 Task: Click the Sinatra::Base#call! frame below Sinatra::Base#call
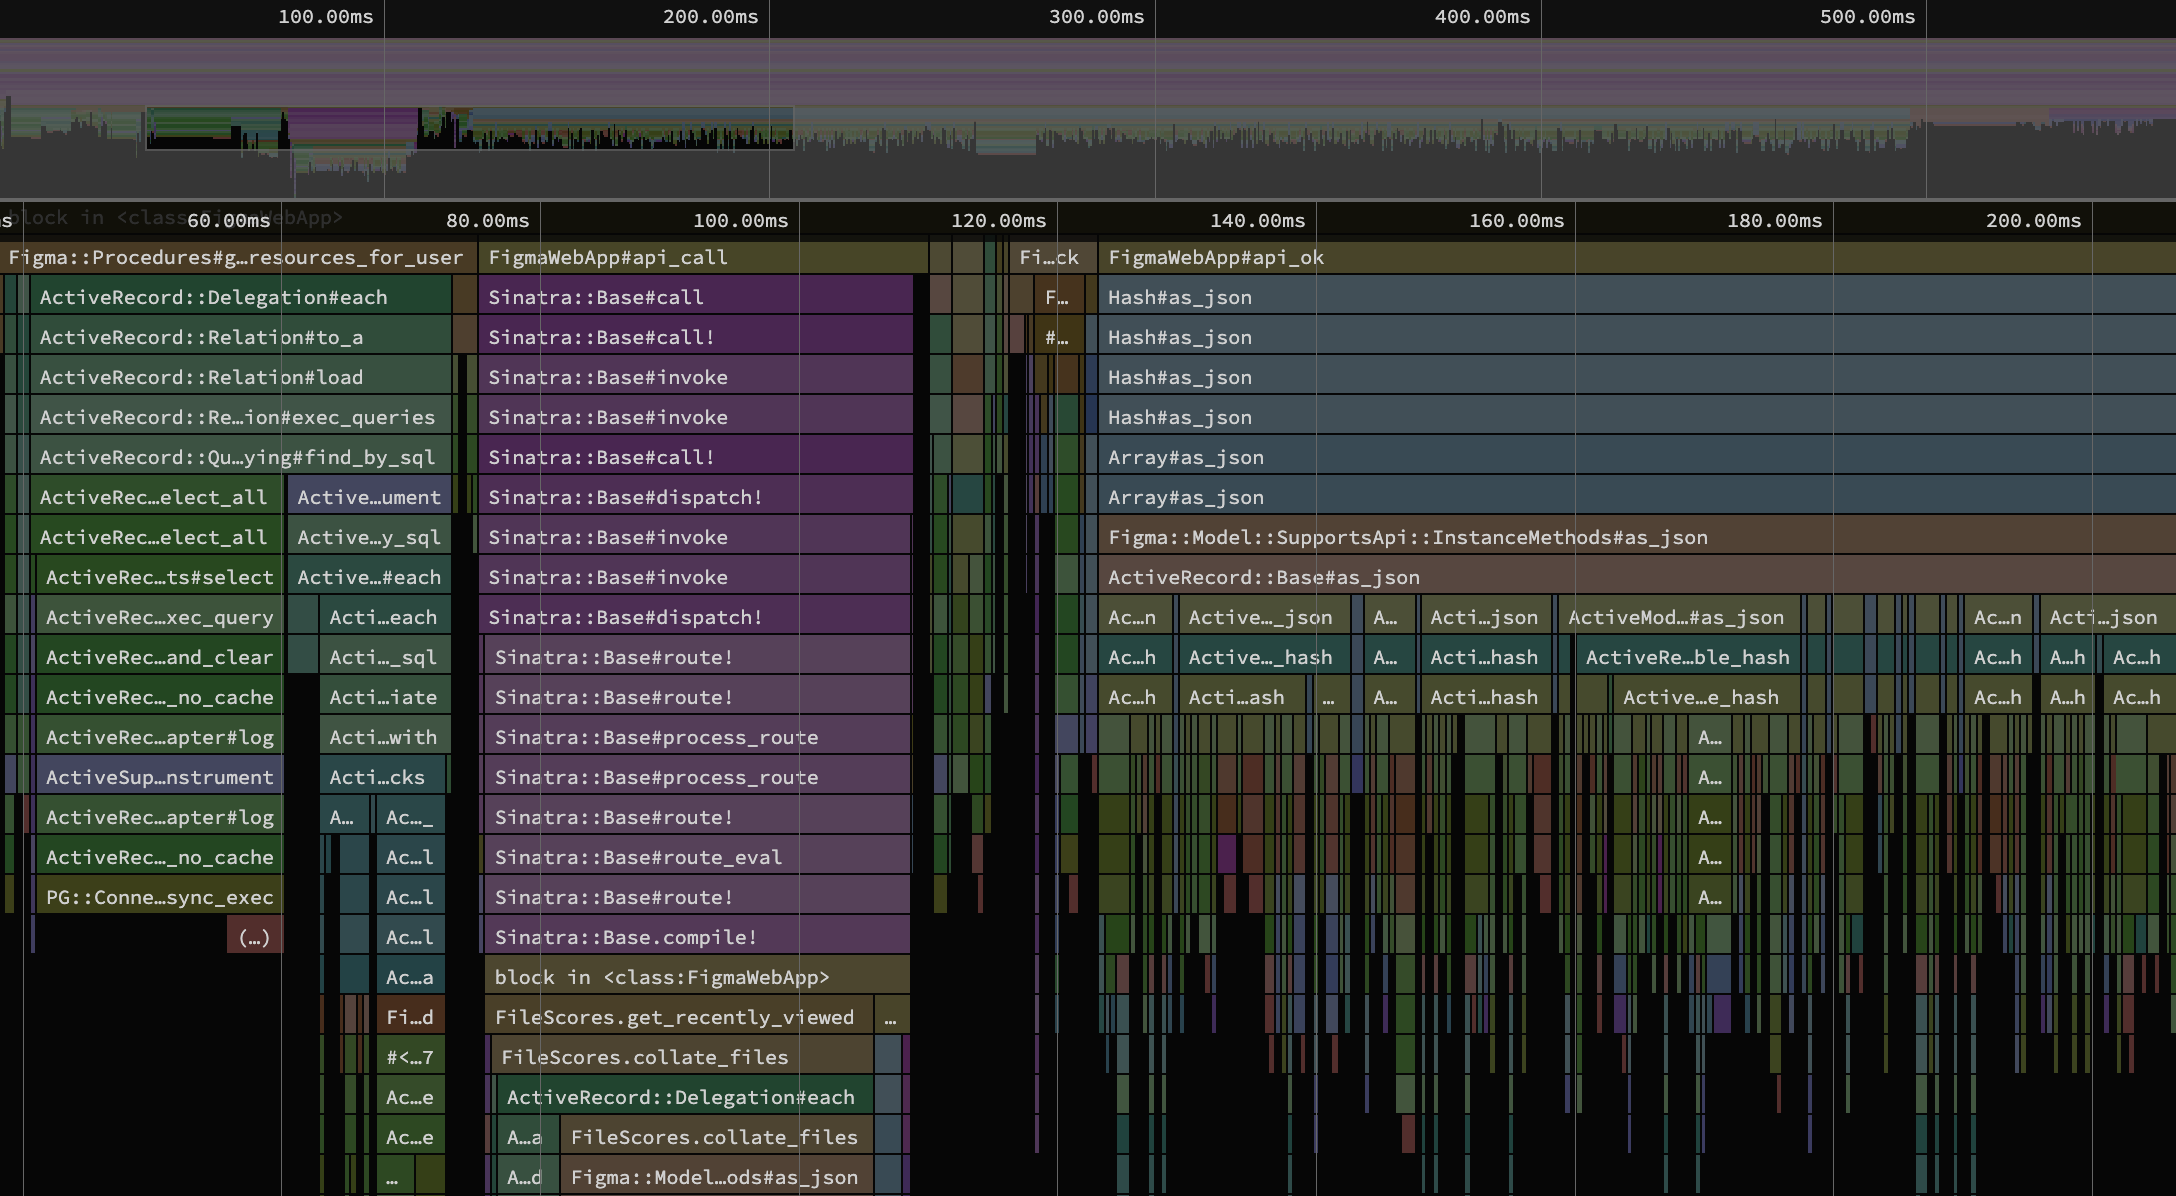click(696, 337)
